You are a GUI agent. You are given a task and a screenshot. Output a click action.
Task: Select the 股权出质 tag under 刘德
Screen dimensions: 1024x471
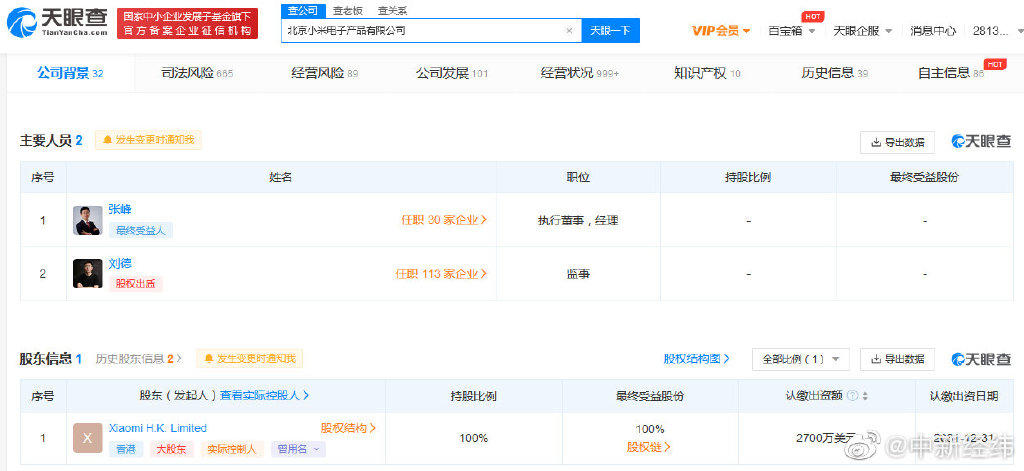tap(135, 284)
